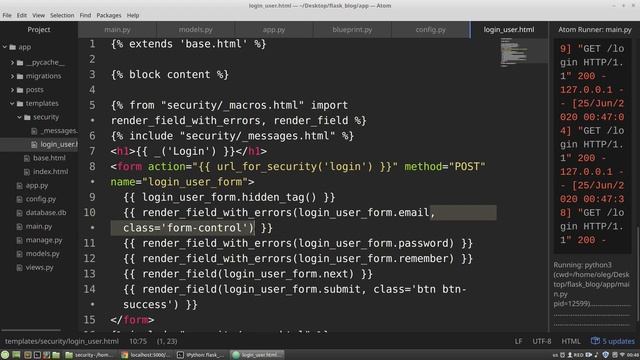The image size is (640, 360).
Task: Click the clock in the system tray
Action: (633, 355)
